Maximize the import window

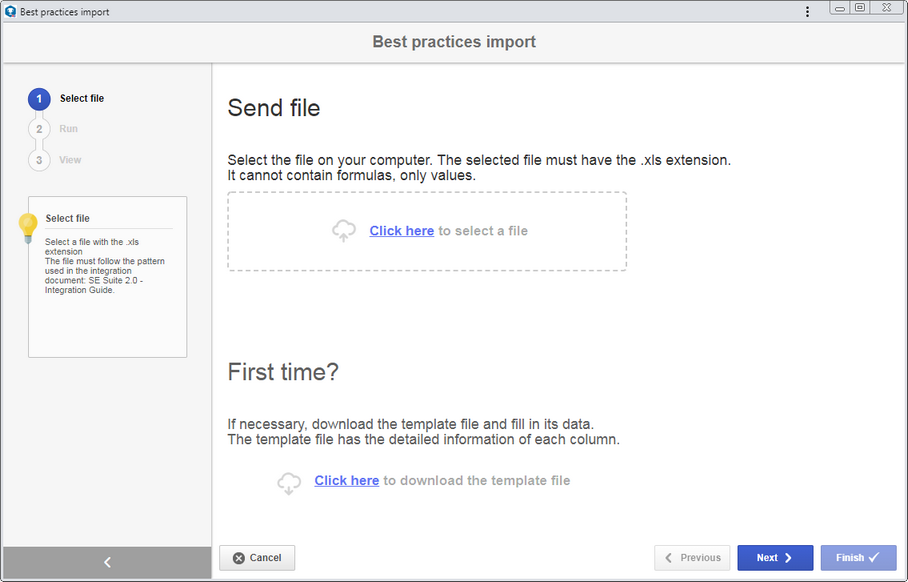(860, 8)
